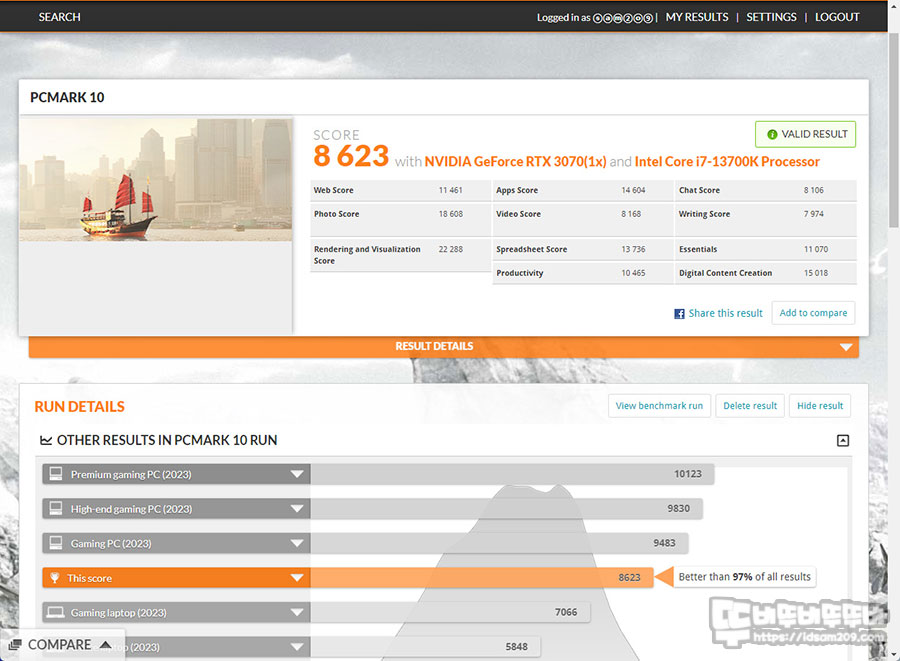Image resolution: width=900 pixels, height=661 pixels.
Task: Click the Facebook share icon
Action: click(x=679, y=314)
